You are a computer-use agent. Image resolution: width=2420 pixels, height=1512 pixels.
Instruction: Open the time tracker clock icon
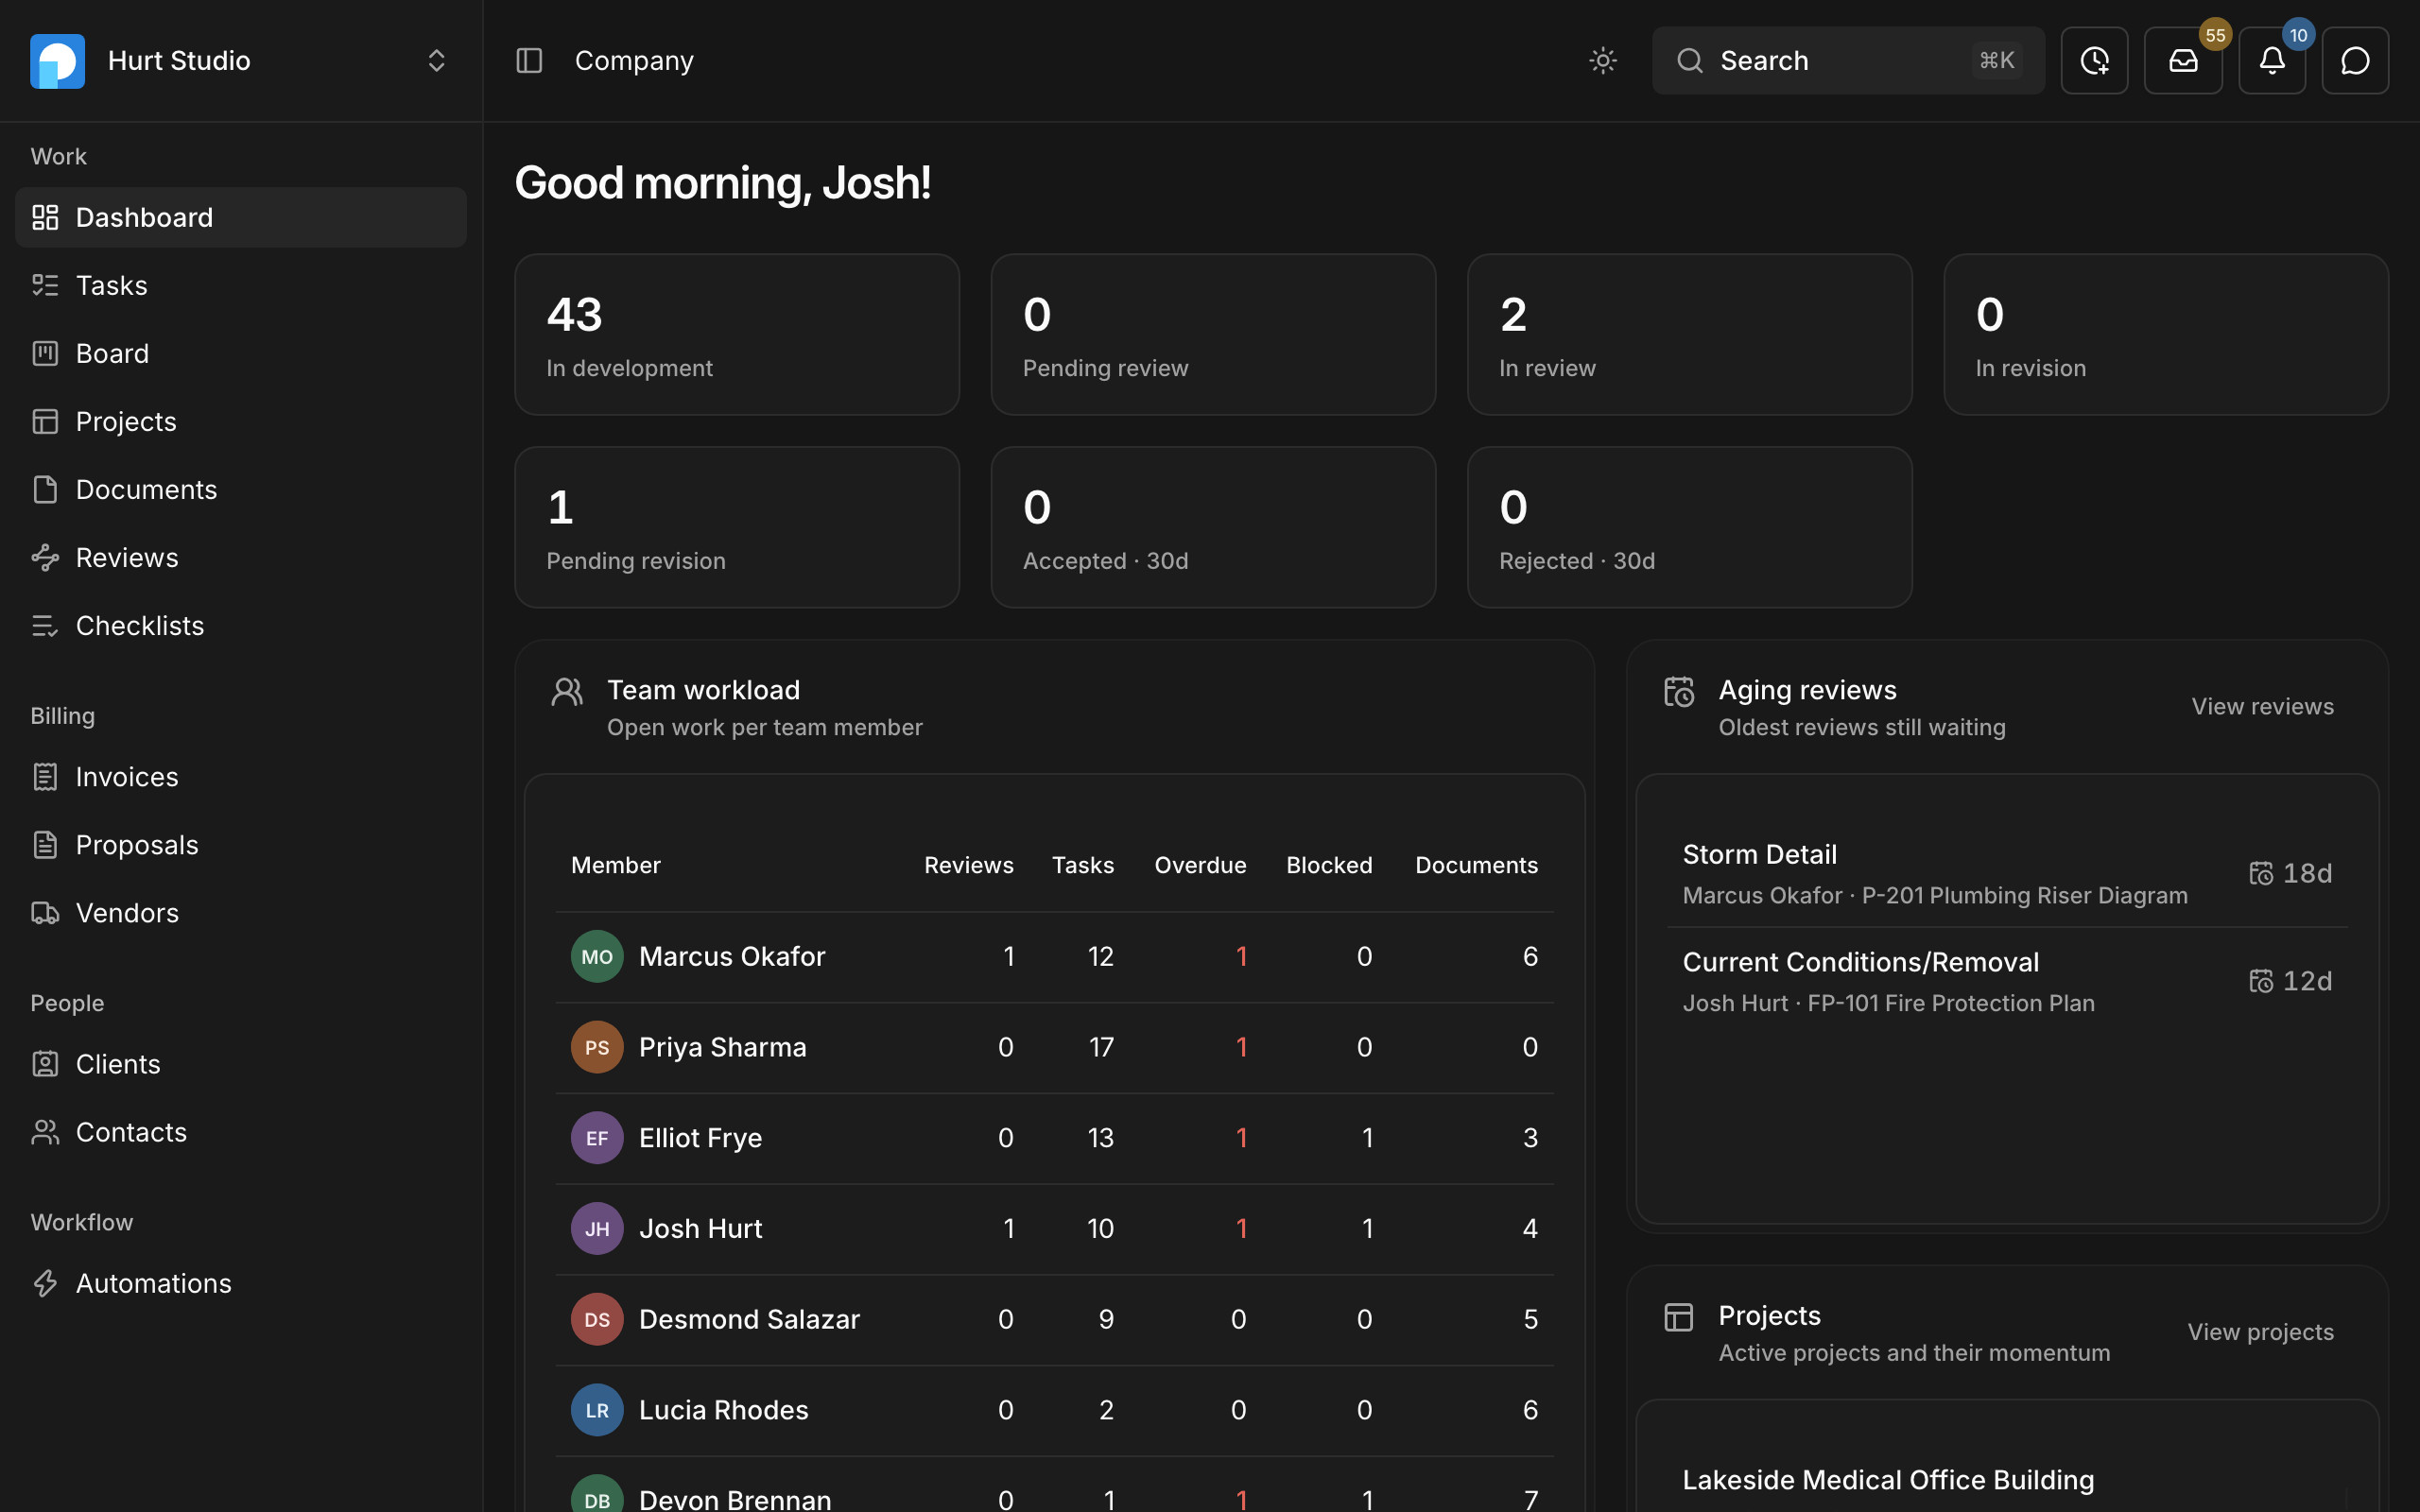tap(2094, 61)
